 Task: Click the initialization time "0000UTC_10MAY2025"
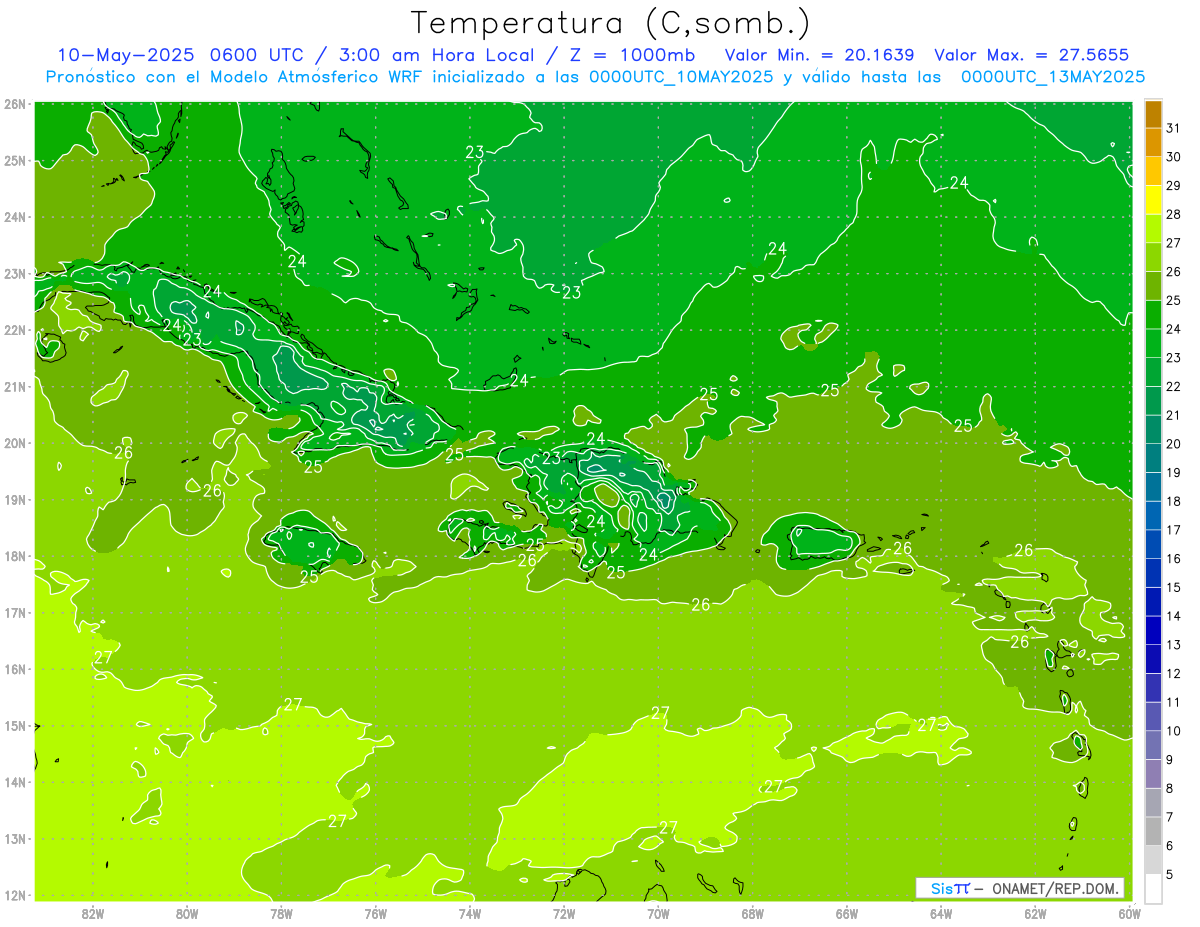coord(681,77)
